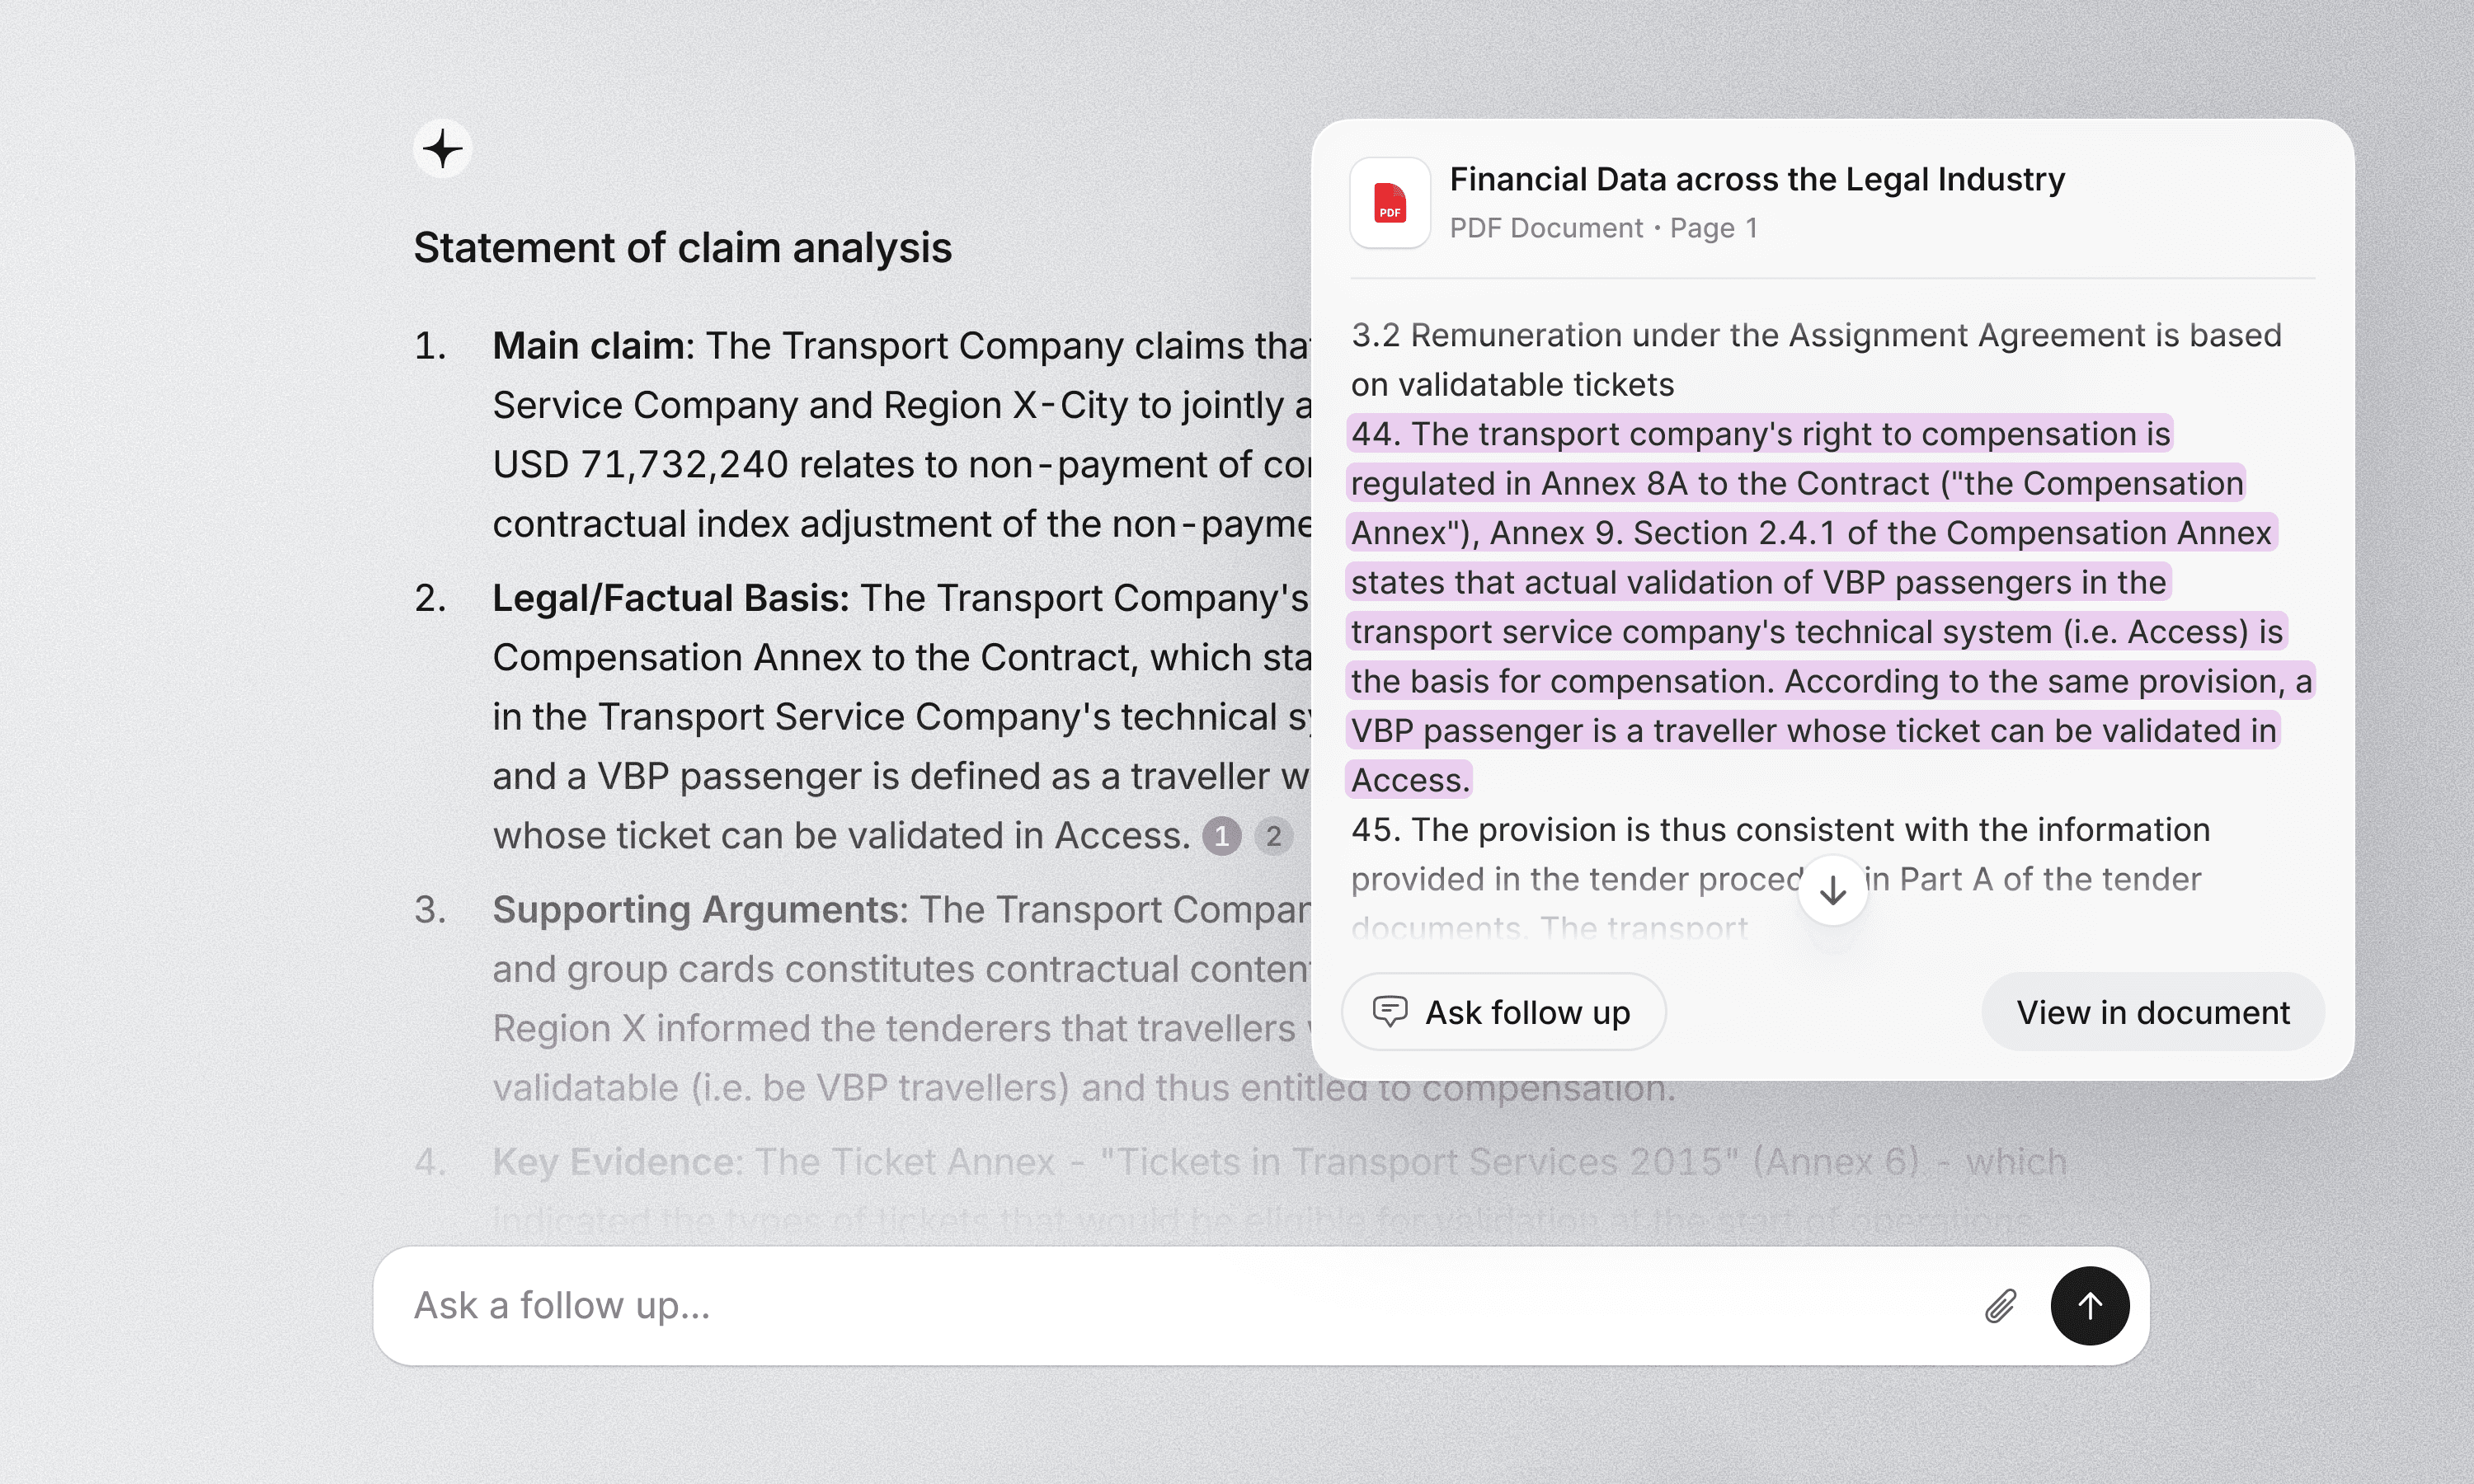Click the highlighted paragraph 44 excerpt

coord(1830,607)
